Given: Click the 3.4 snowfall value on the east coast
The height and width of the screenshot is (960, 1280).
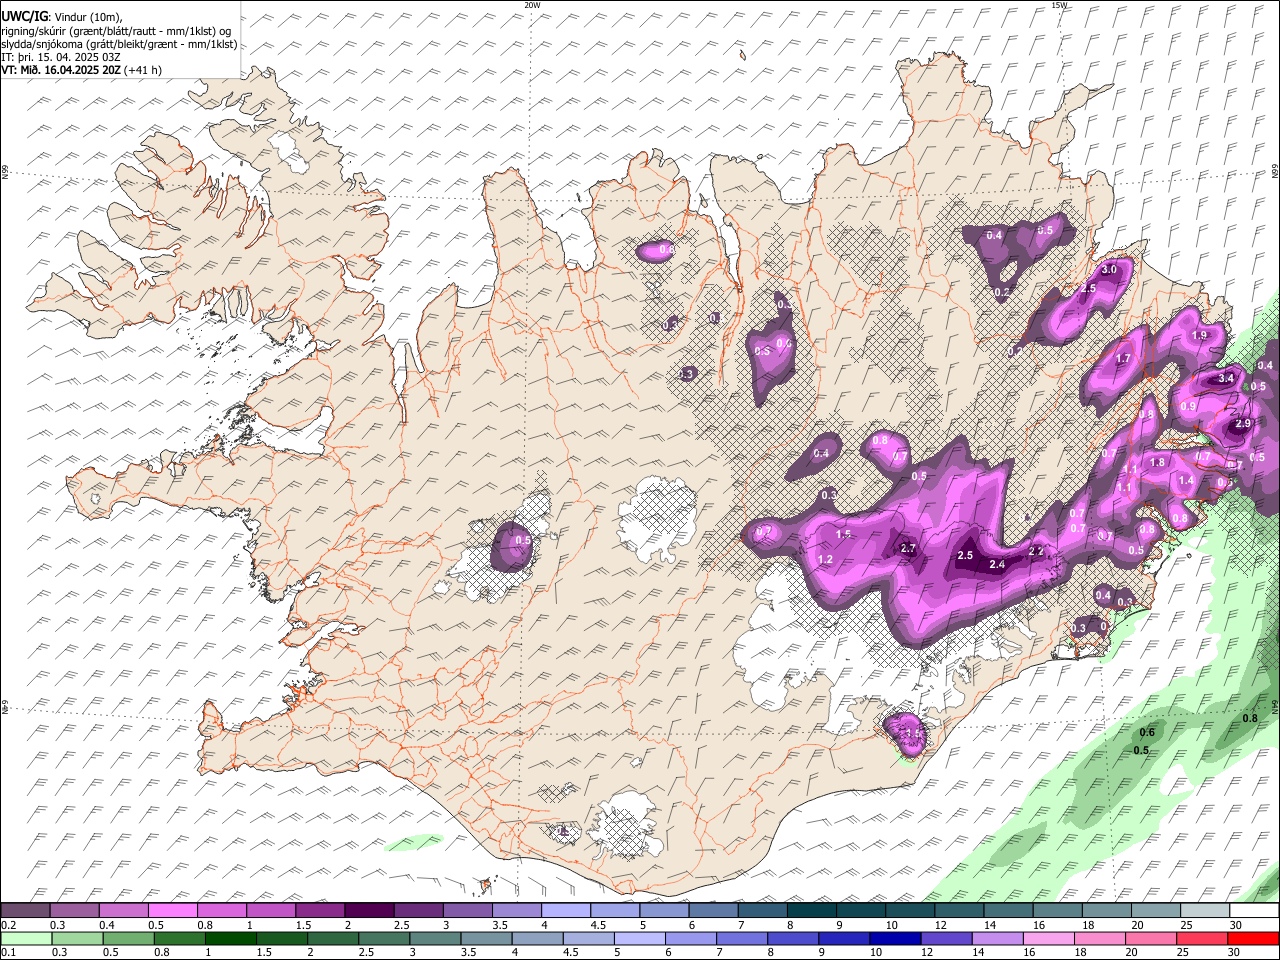Looking at the screenshot, I should coord(1226,379).
